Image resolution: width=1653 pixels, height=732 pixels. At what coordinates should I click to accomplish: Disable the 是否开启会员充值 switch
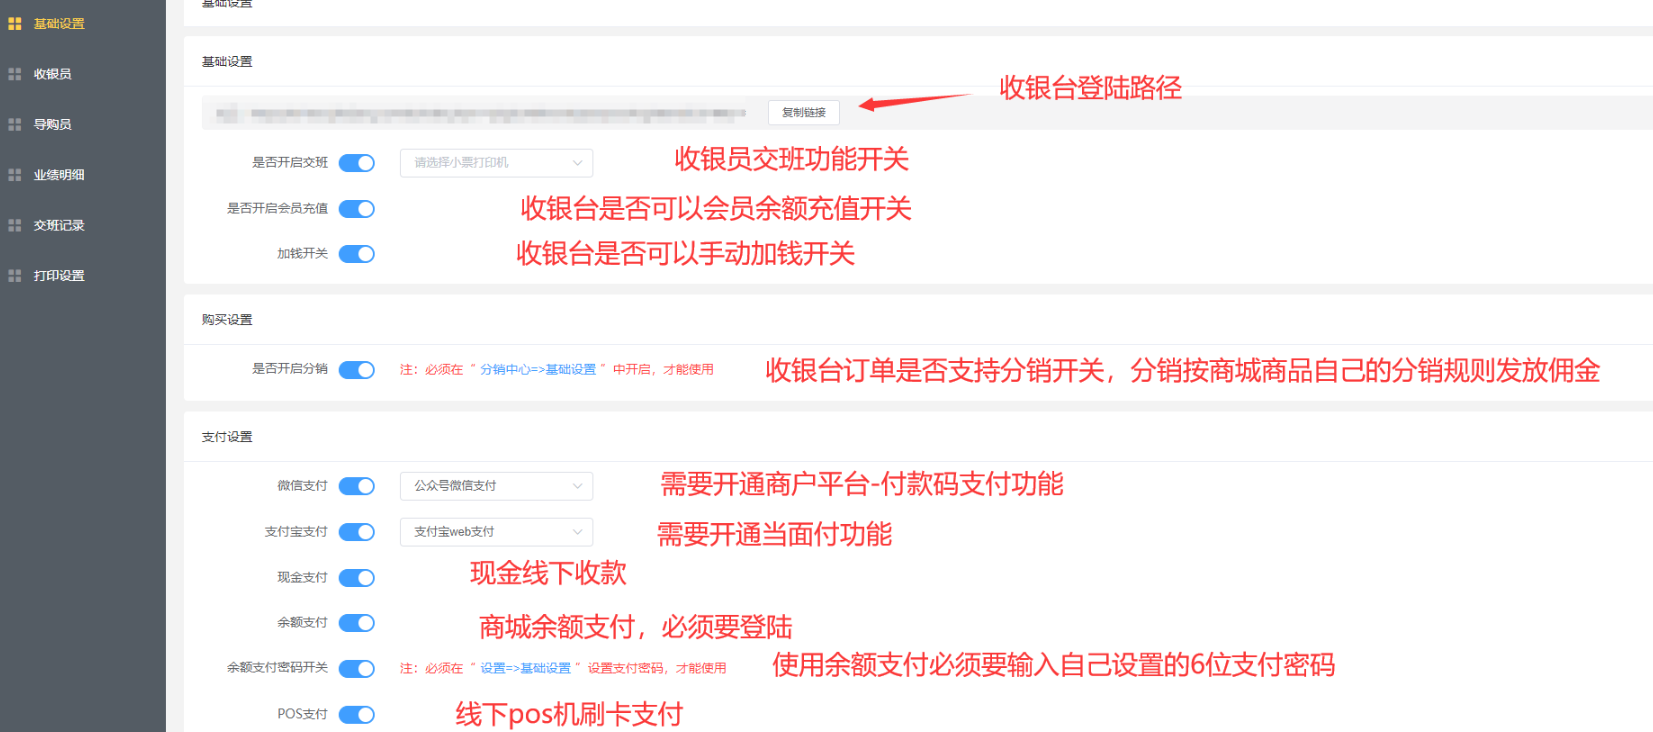(357, 209)
